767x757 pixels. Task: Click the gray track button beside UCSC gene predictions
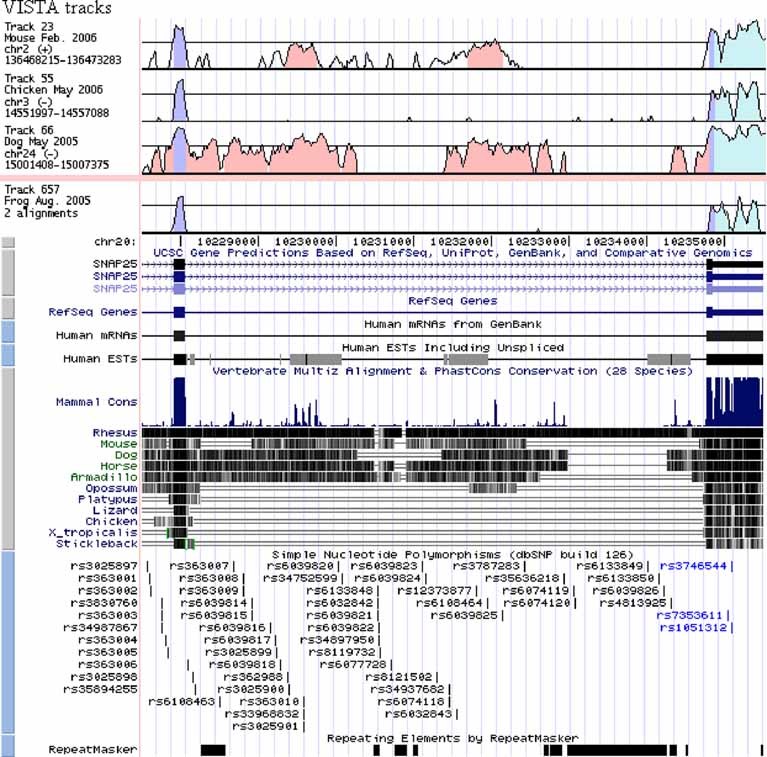(x=8, y=272)
